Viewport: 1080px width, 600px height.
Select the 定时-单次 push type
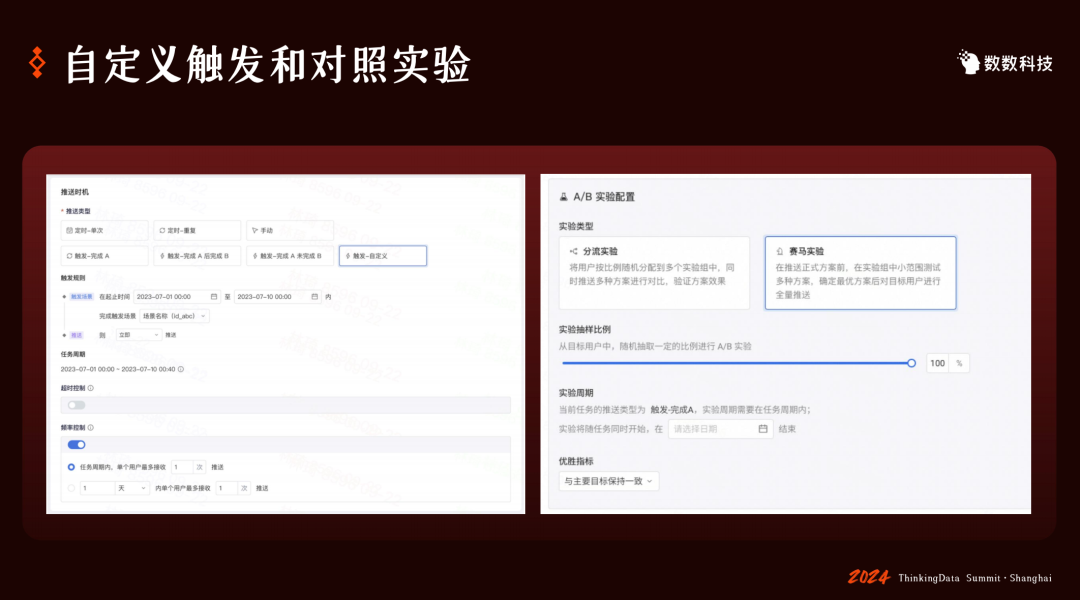[x=104, y=230]
